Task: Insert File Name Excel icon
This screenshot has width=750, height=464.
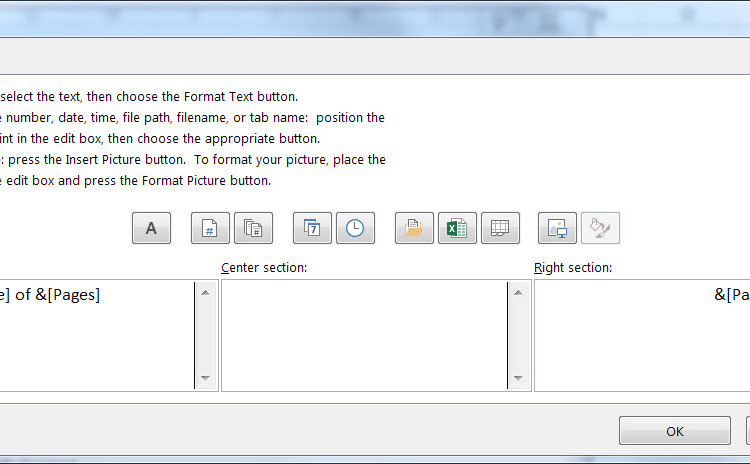Action: (x=457, y=228)
